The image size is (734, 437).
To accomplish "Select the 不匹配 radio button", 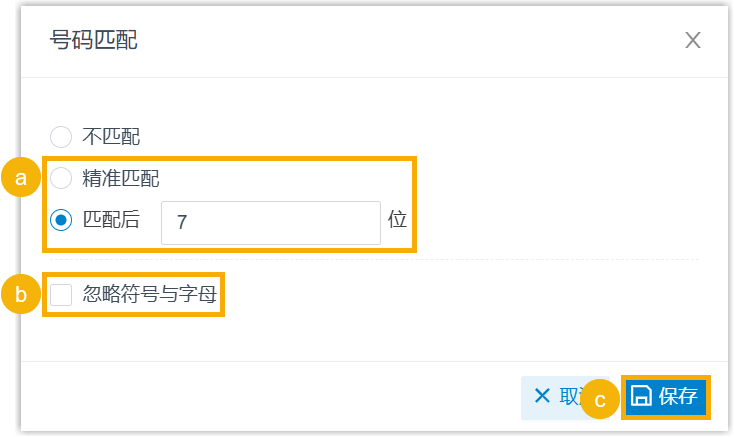I will (x=61, y=136).
